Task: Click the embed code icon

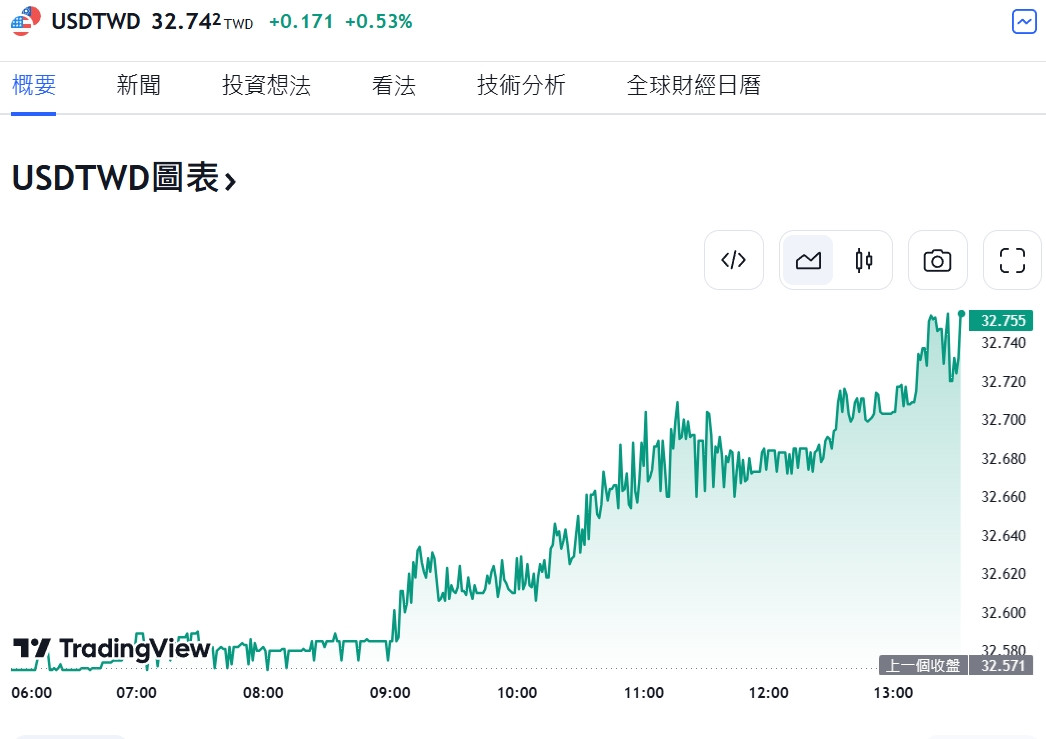Action: point(734,260)
